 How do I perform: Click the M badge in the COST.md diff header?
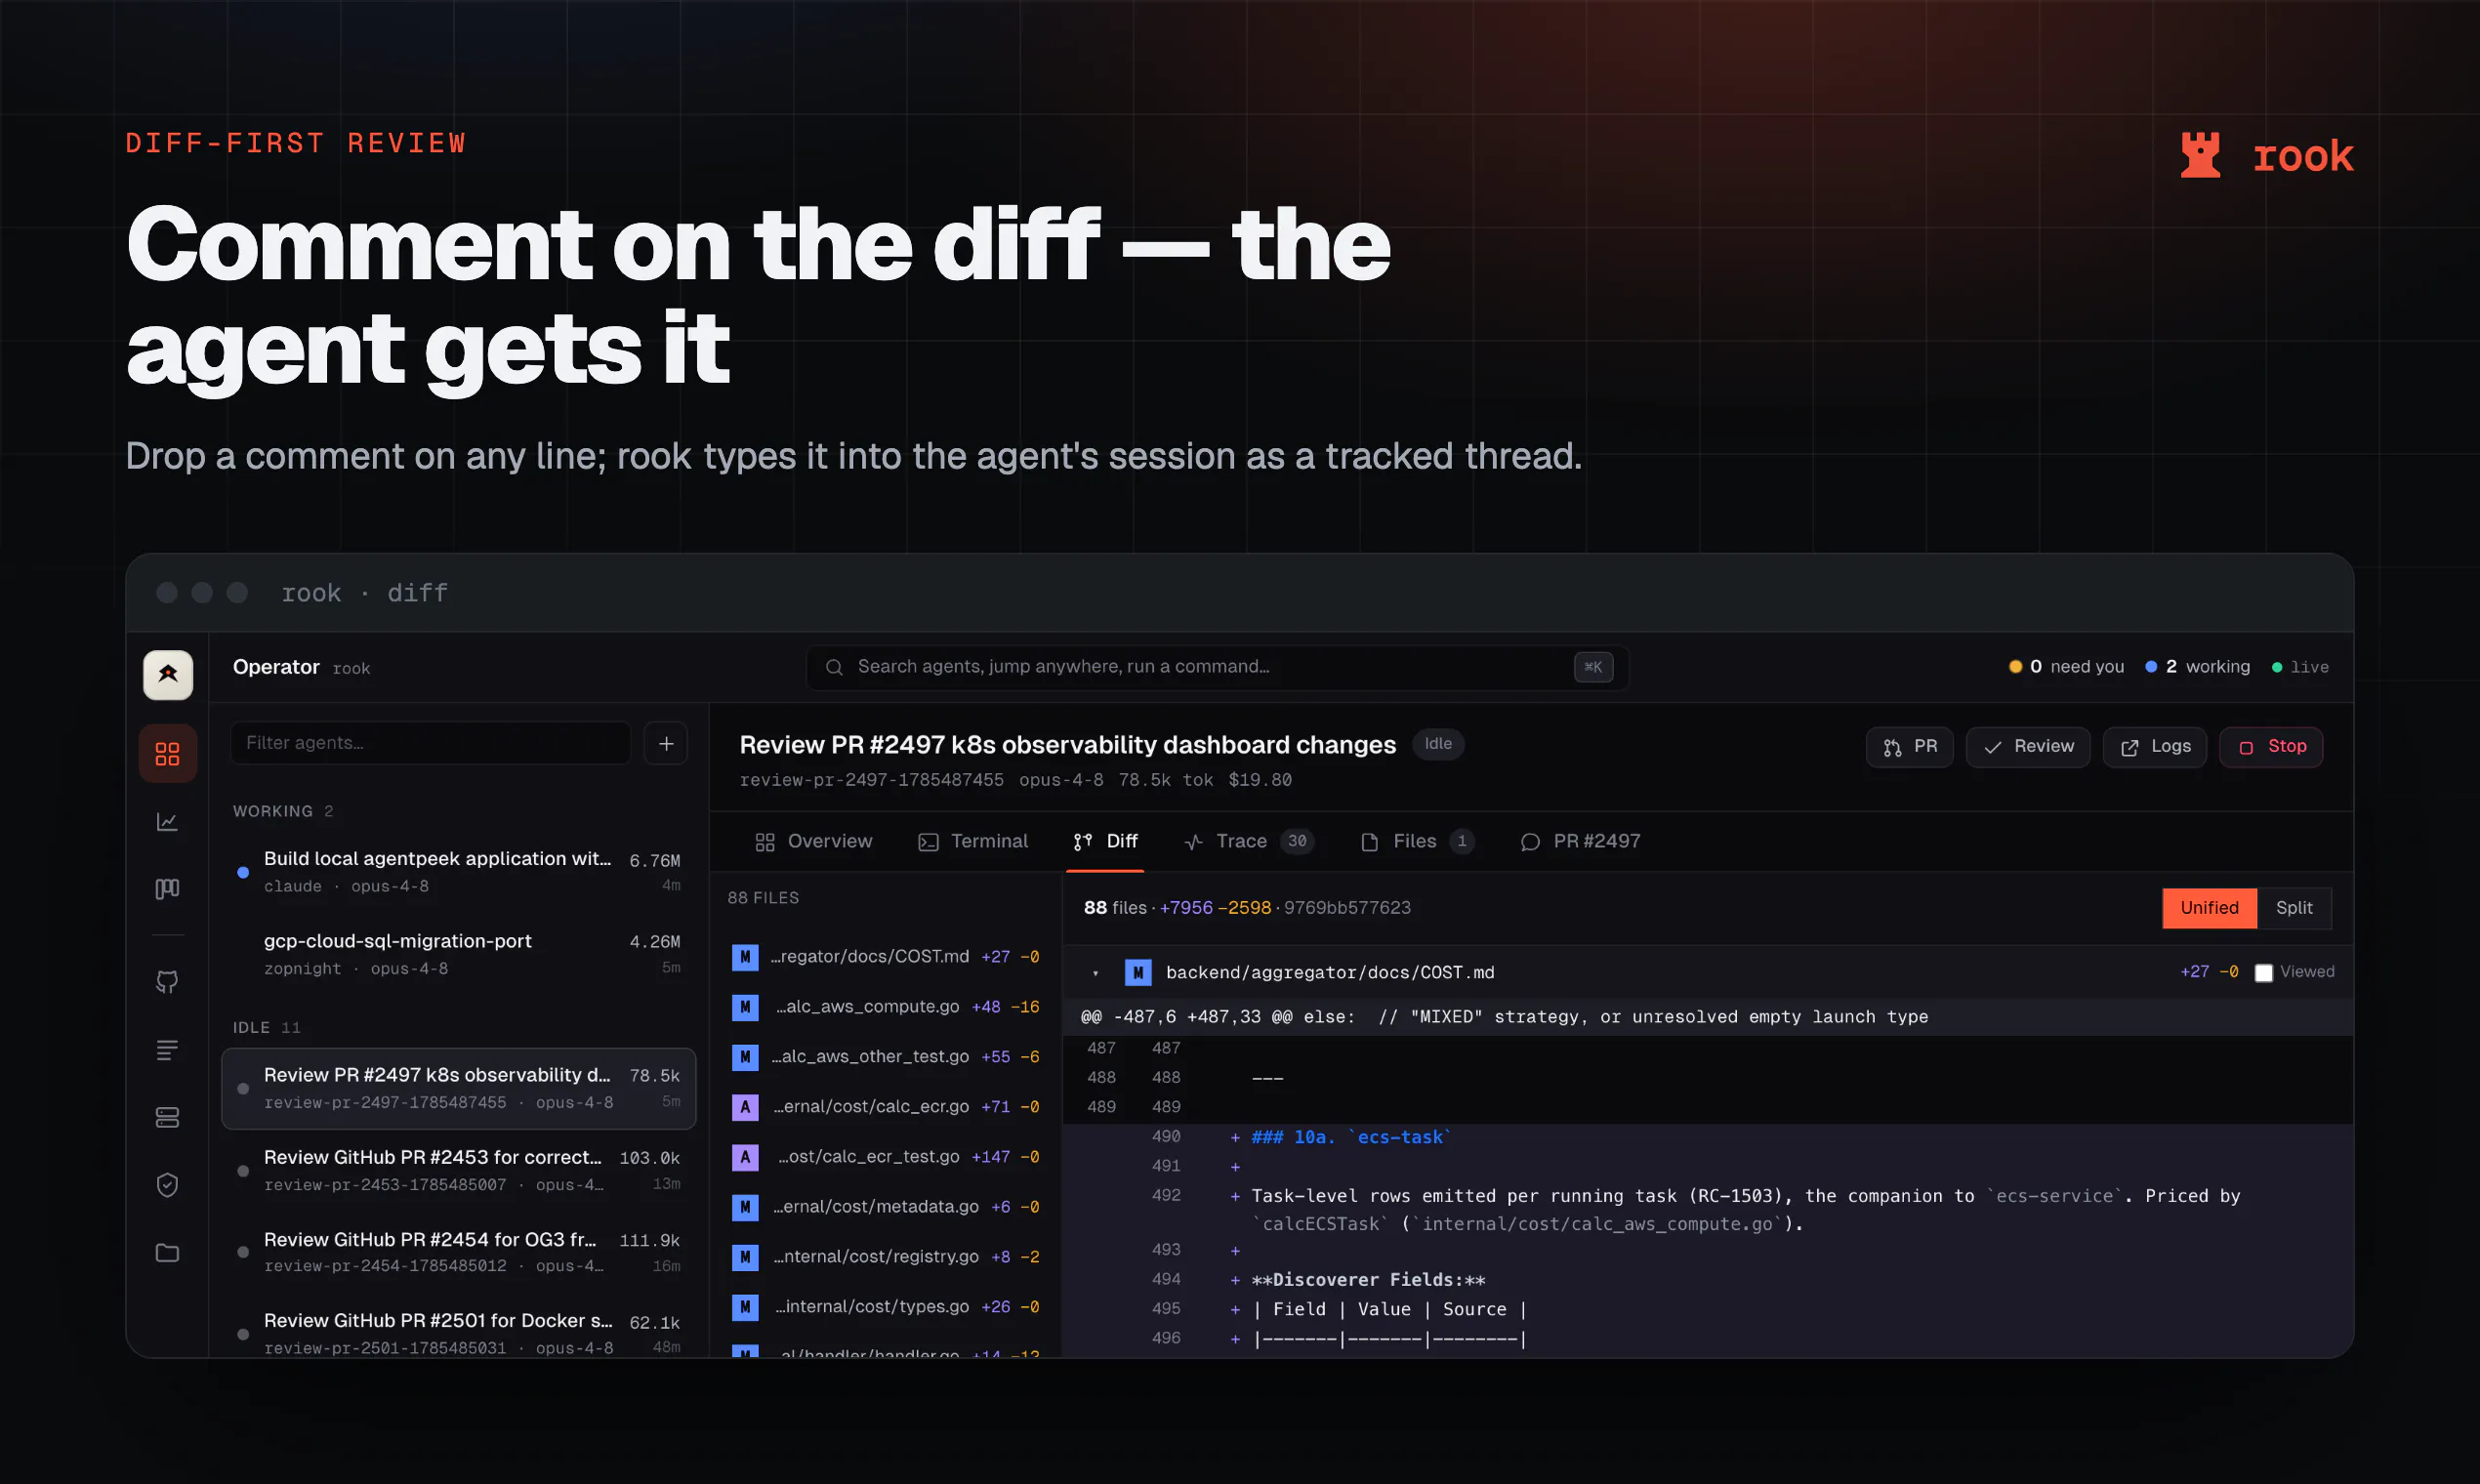[1138, 972]
